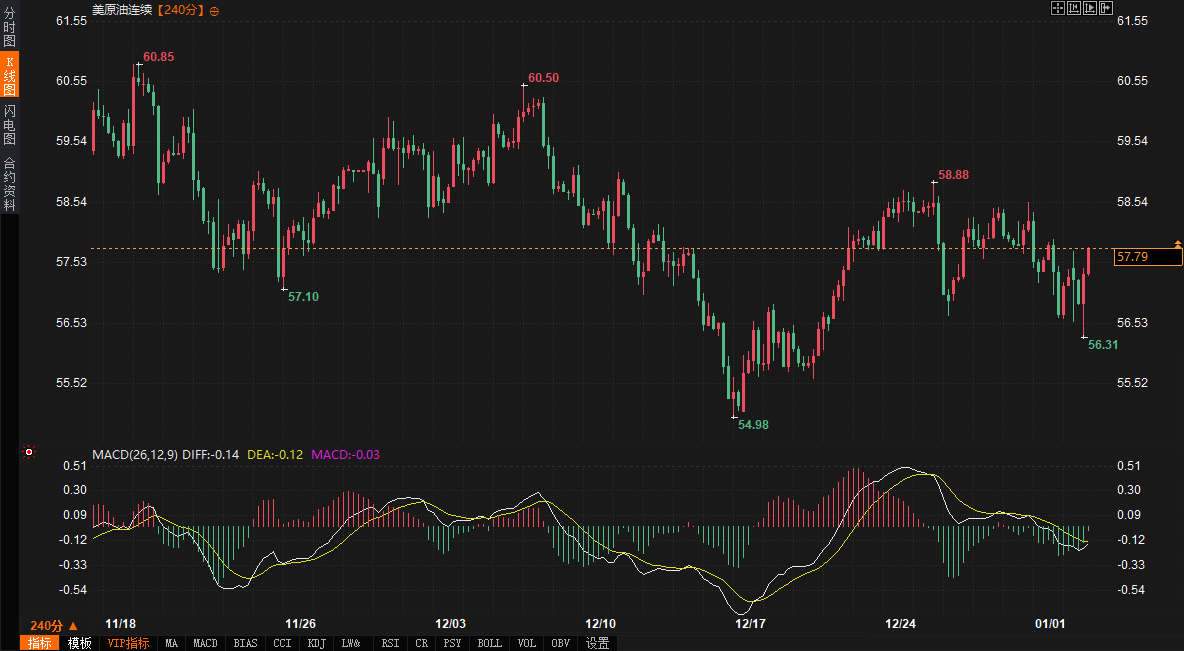Click the 60.85 high-price marker on the chart
The width and height of the screenshot is (1184, 651).
coord(158,57)
